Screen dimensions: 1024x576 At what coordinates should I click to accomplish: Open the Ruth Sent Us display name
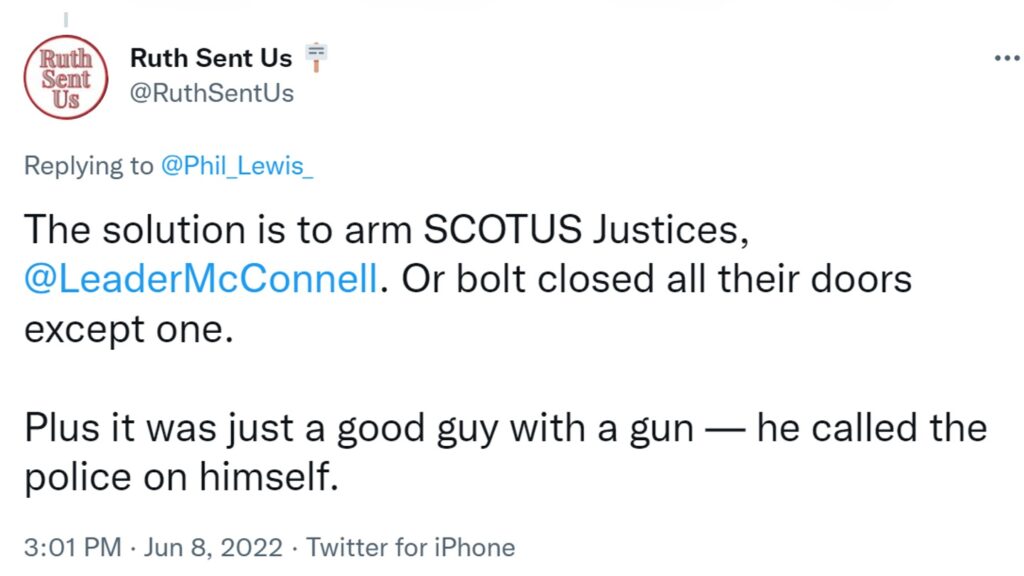[x=211, y=58]
